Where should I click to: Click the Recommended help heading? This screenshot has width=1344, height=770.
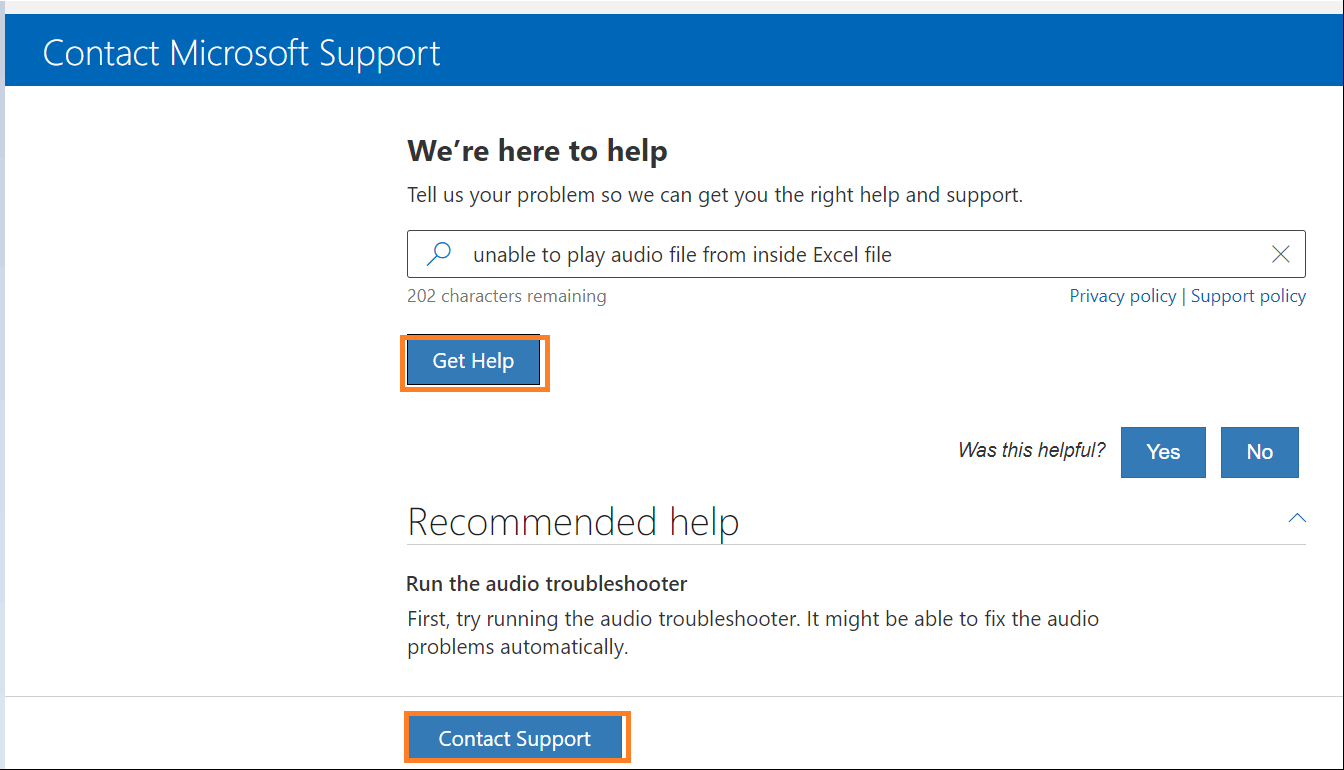(573, 522)
